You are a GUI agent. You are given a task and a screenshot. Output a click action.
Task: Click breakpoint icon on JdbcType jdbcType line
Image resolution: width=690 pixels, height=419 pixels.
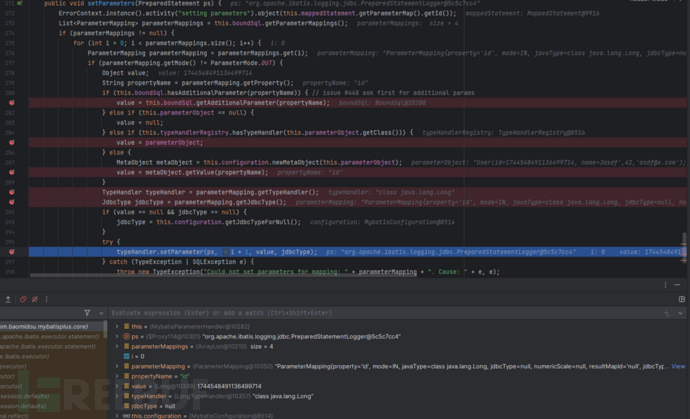tap(12, 202)
